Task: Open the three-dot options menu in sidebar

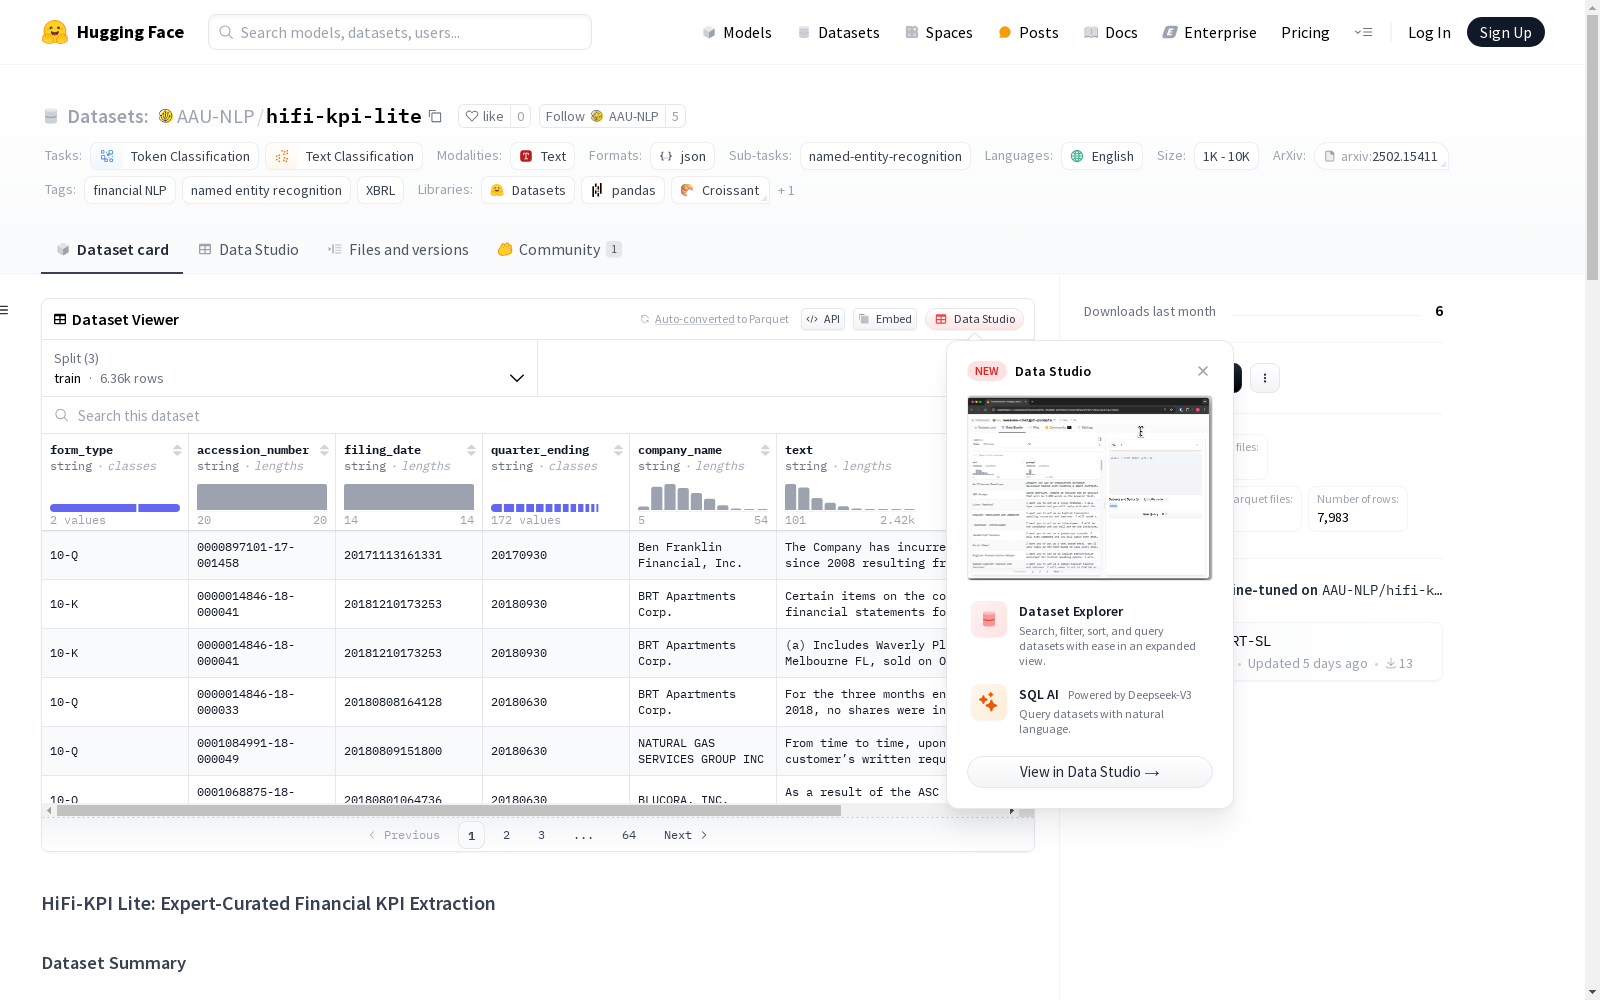Action: 1265,378
